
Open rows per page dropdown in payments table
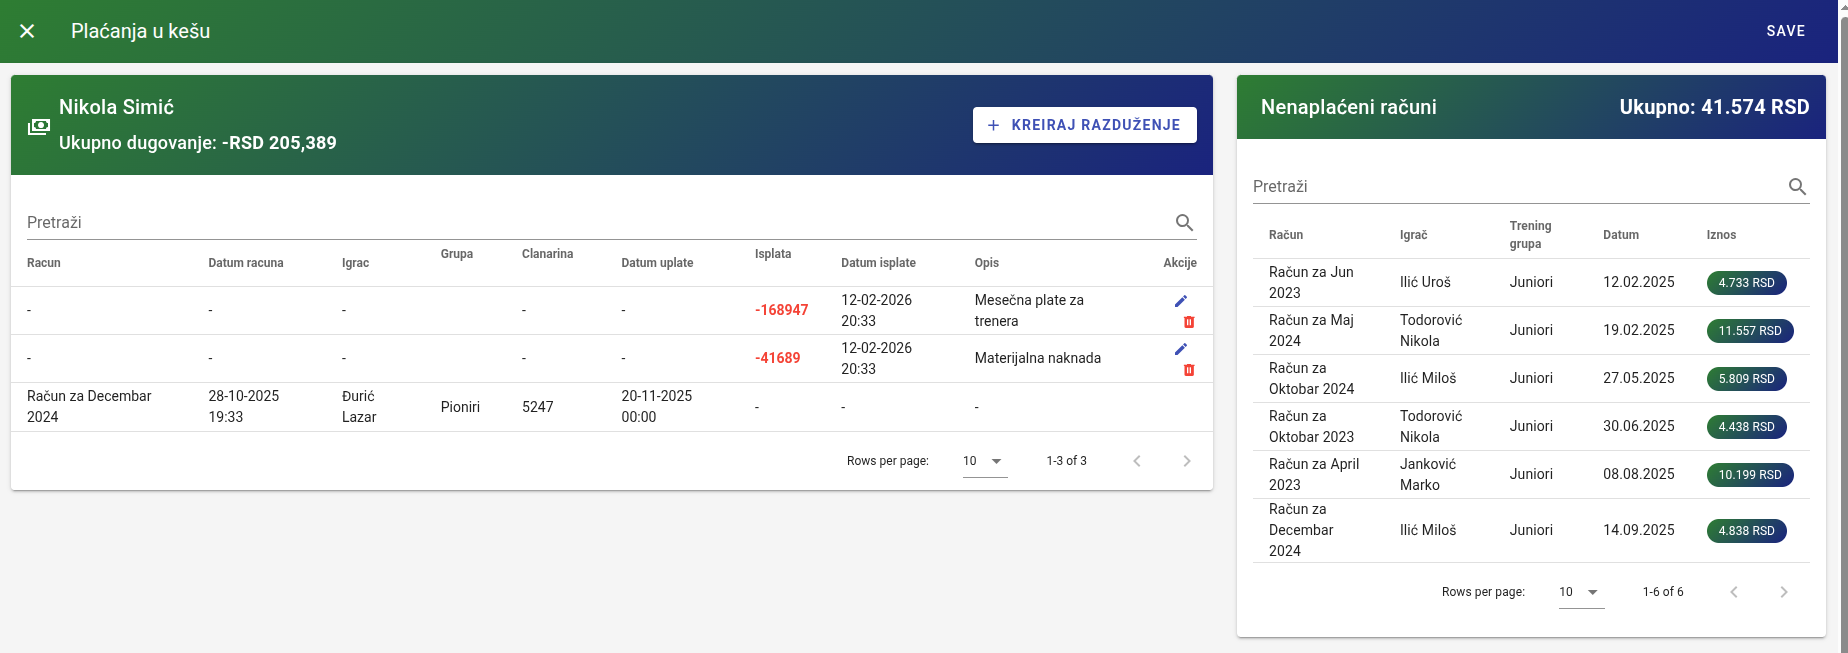pos(984,461)
